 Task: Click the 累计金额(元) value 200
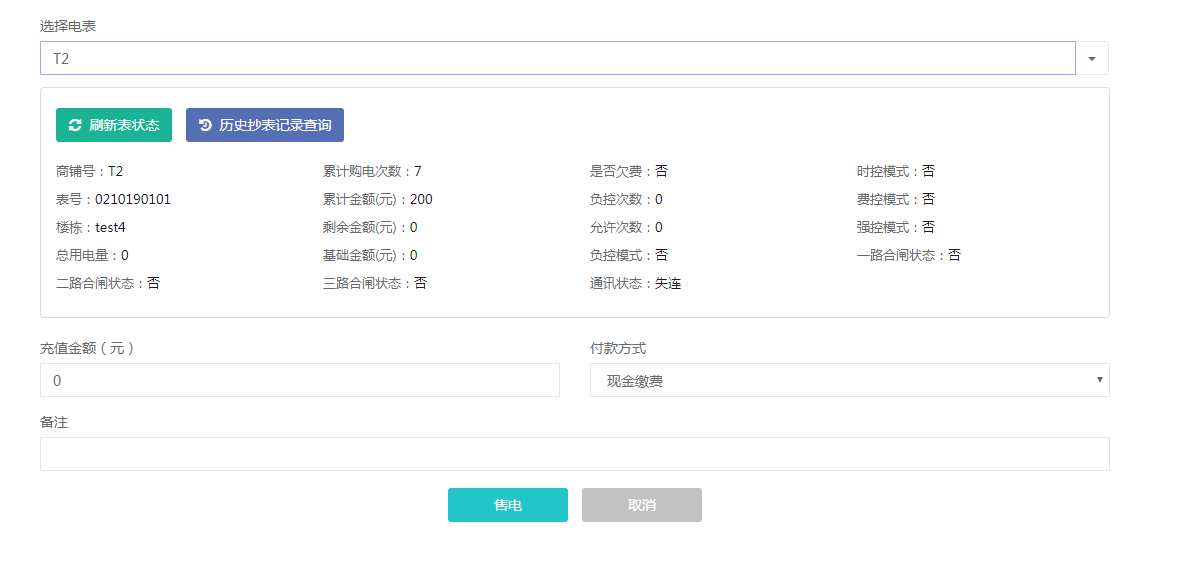pyautogui.click(x=421, y=199)
